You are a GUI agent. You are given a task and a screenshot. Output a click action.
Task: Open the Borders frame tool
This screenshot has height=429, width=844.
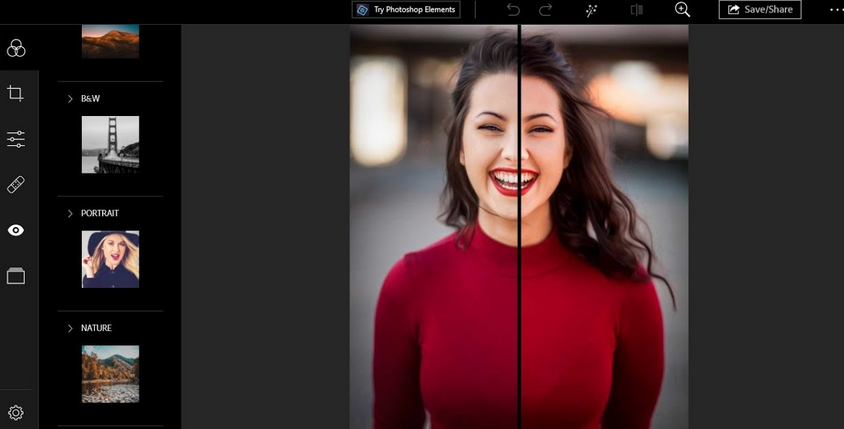16,276
